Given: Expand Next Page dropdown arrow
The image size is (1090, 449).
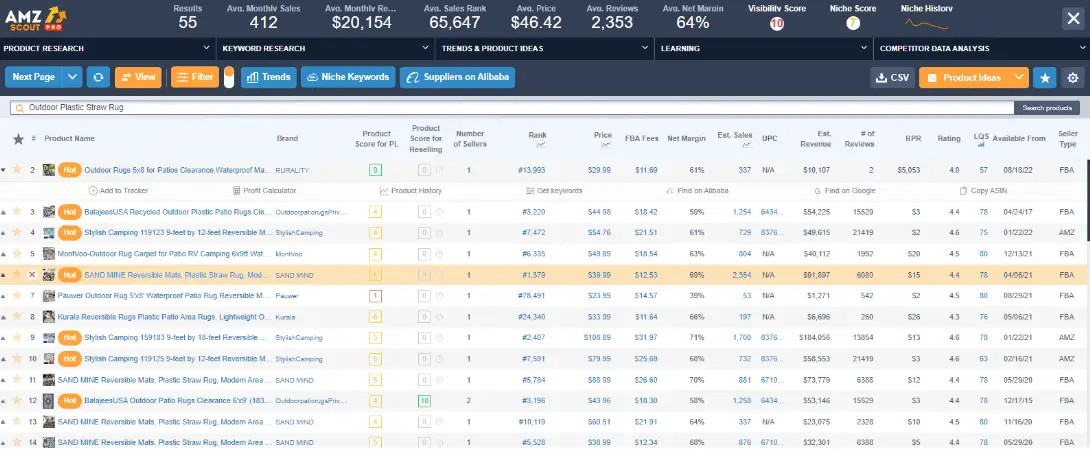Looking at the screenshot, I should pyautogui.click(x=72, y=77).
